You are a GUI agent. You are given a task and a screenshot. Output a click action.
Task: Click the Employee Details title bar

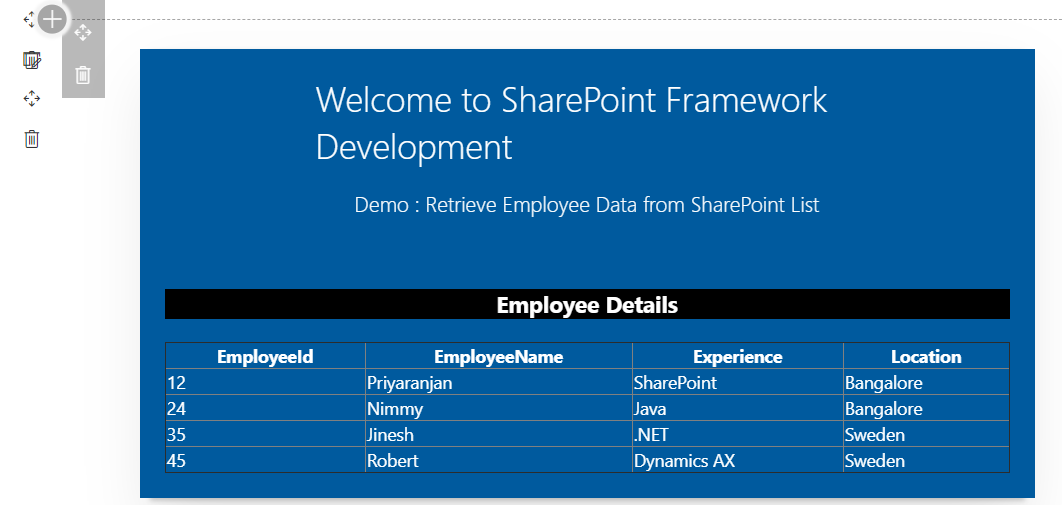(x=587, y=305)
